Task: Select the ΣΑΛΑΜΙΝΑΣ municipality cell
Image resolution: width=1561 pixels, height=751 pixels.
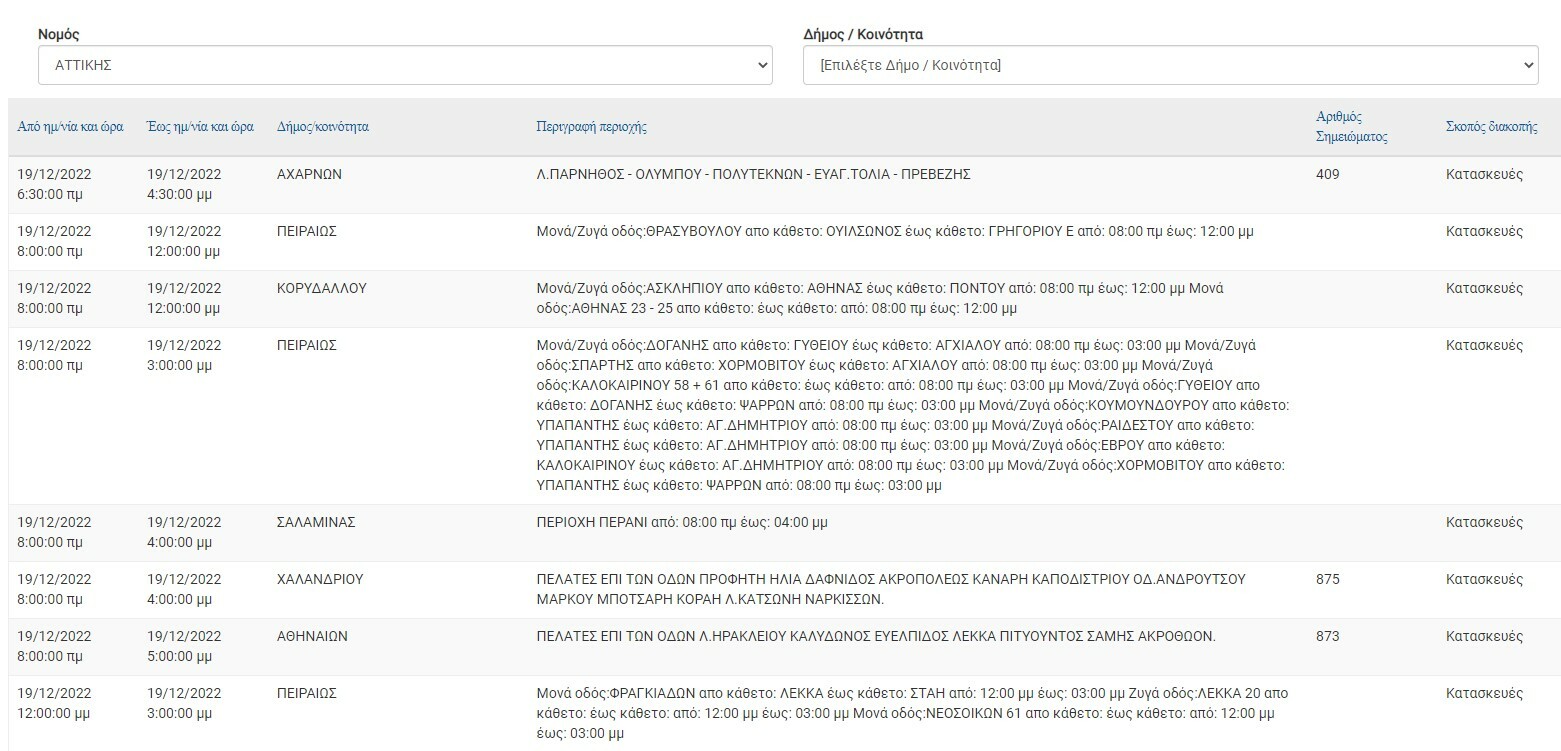Action: click(316, 522)
